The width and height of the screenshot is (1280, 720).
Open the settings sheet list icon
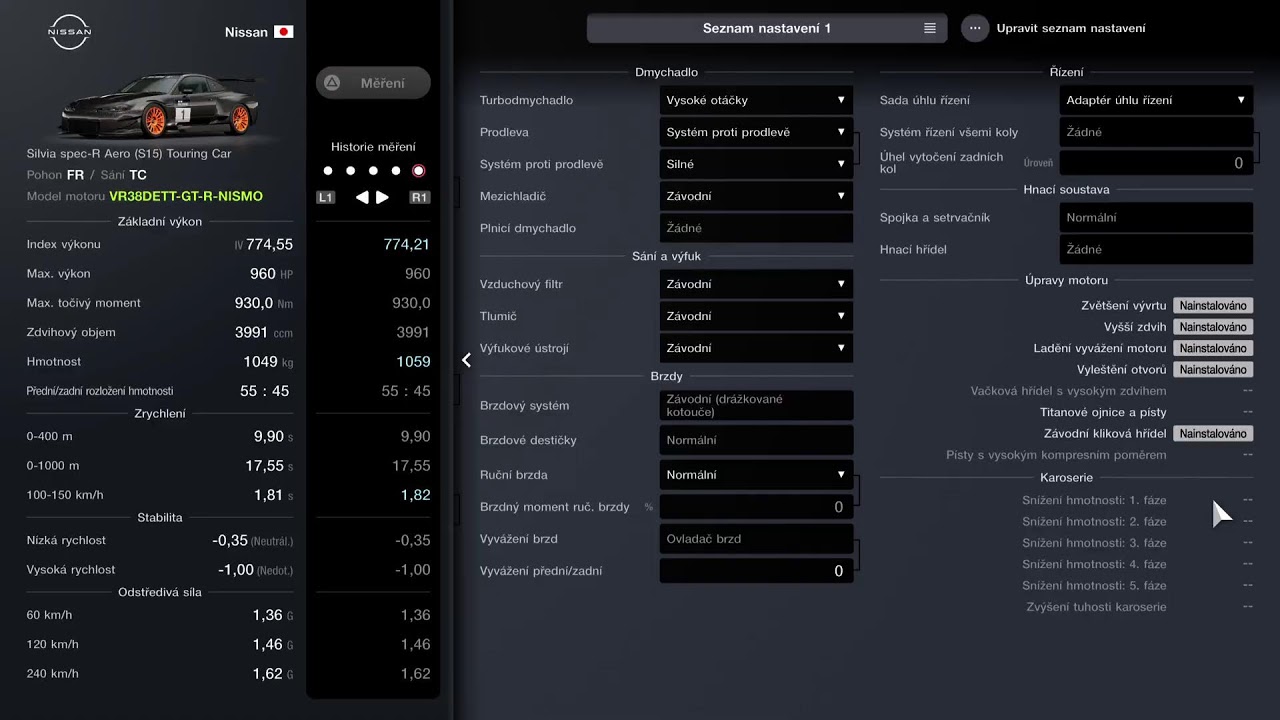point(930,28)
